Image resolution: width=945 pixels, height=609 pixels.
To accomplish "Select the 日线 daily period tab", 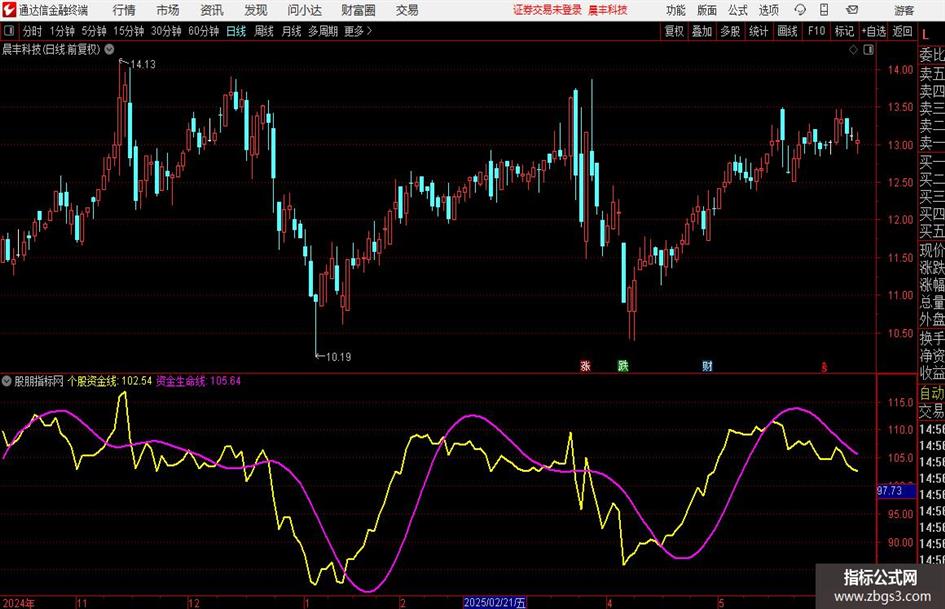I will [236, 31].
